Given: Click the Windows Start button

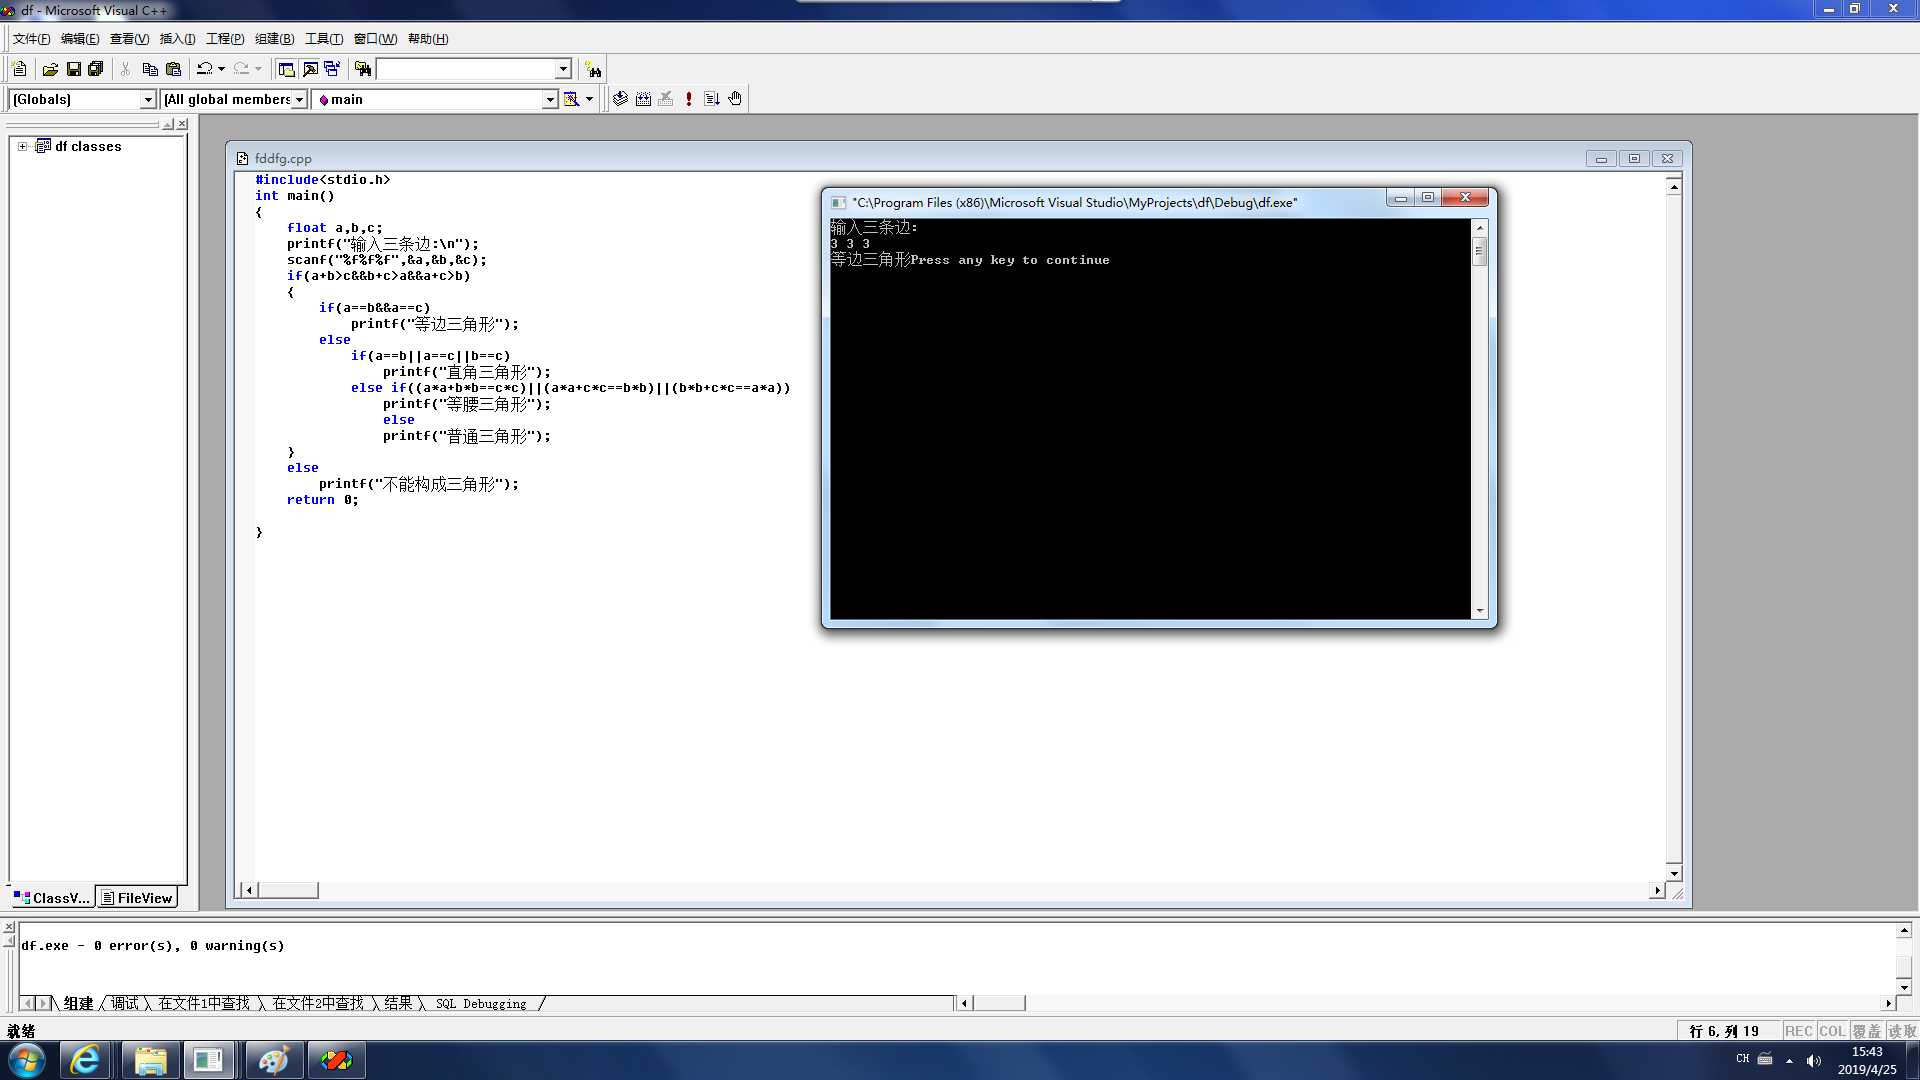Looking at the screenshot, I should pos(26,1060).
